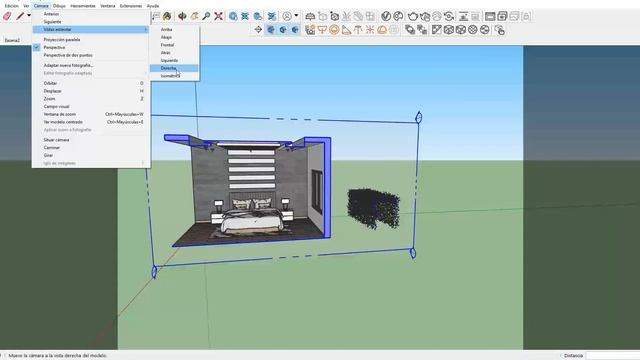
Task: Click the circled checkmark toolbar icon
Action: pyautogui.click(x=386, y=16)
